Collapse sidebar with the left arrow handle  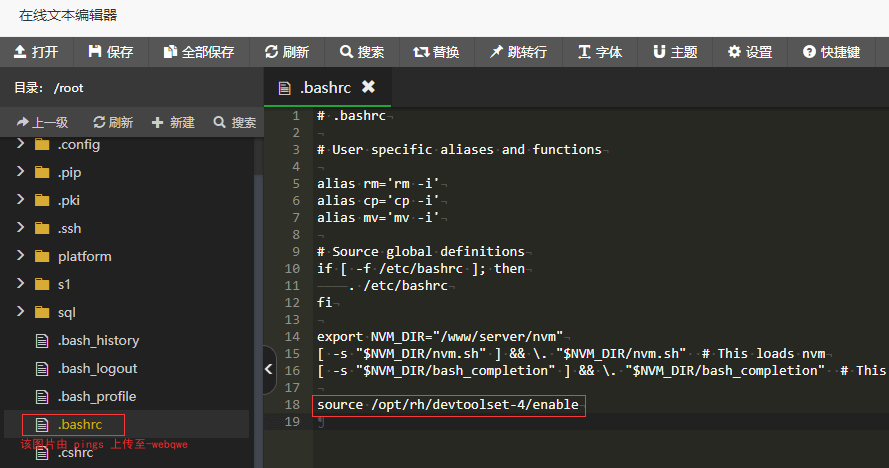[269, 369]
